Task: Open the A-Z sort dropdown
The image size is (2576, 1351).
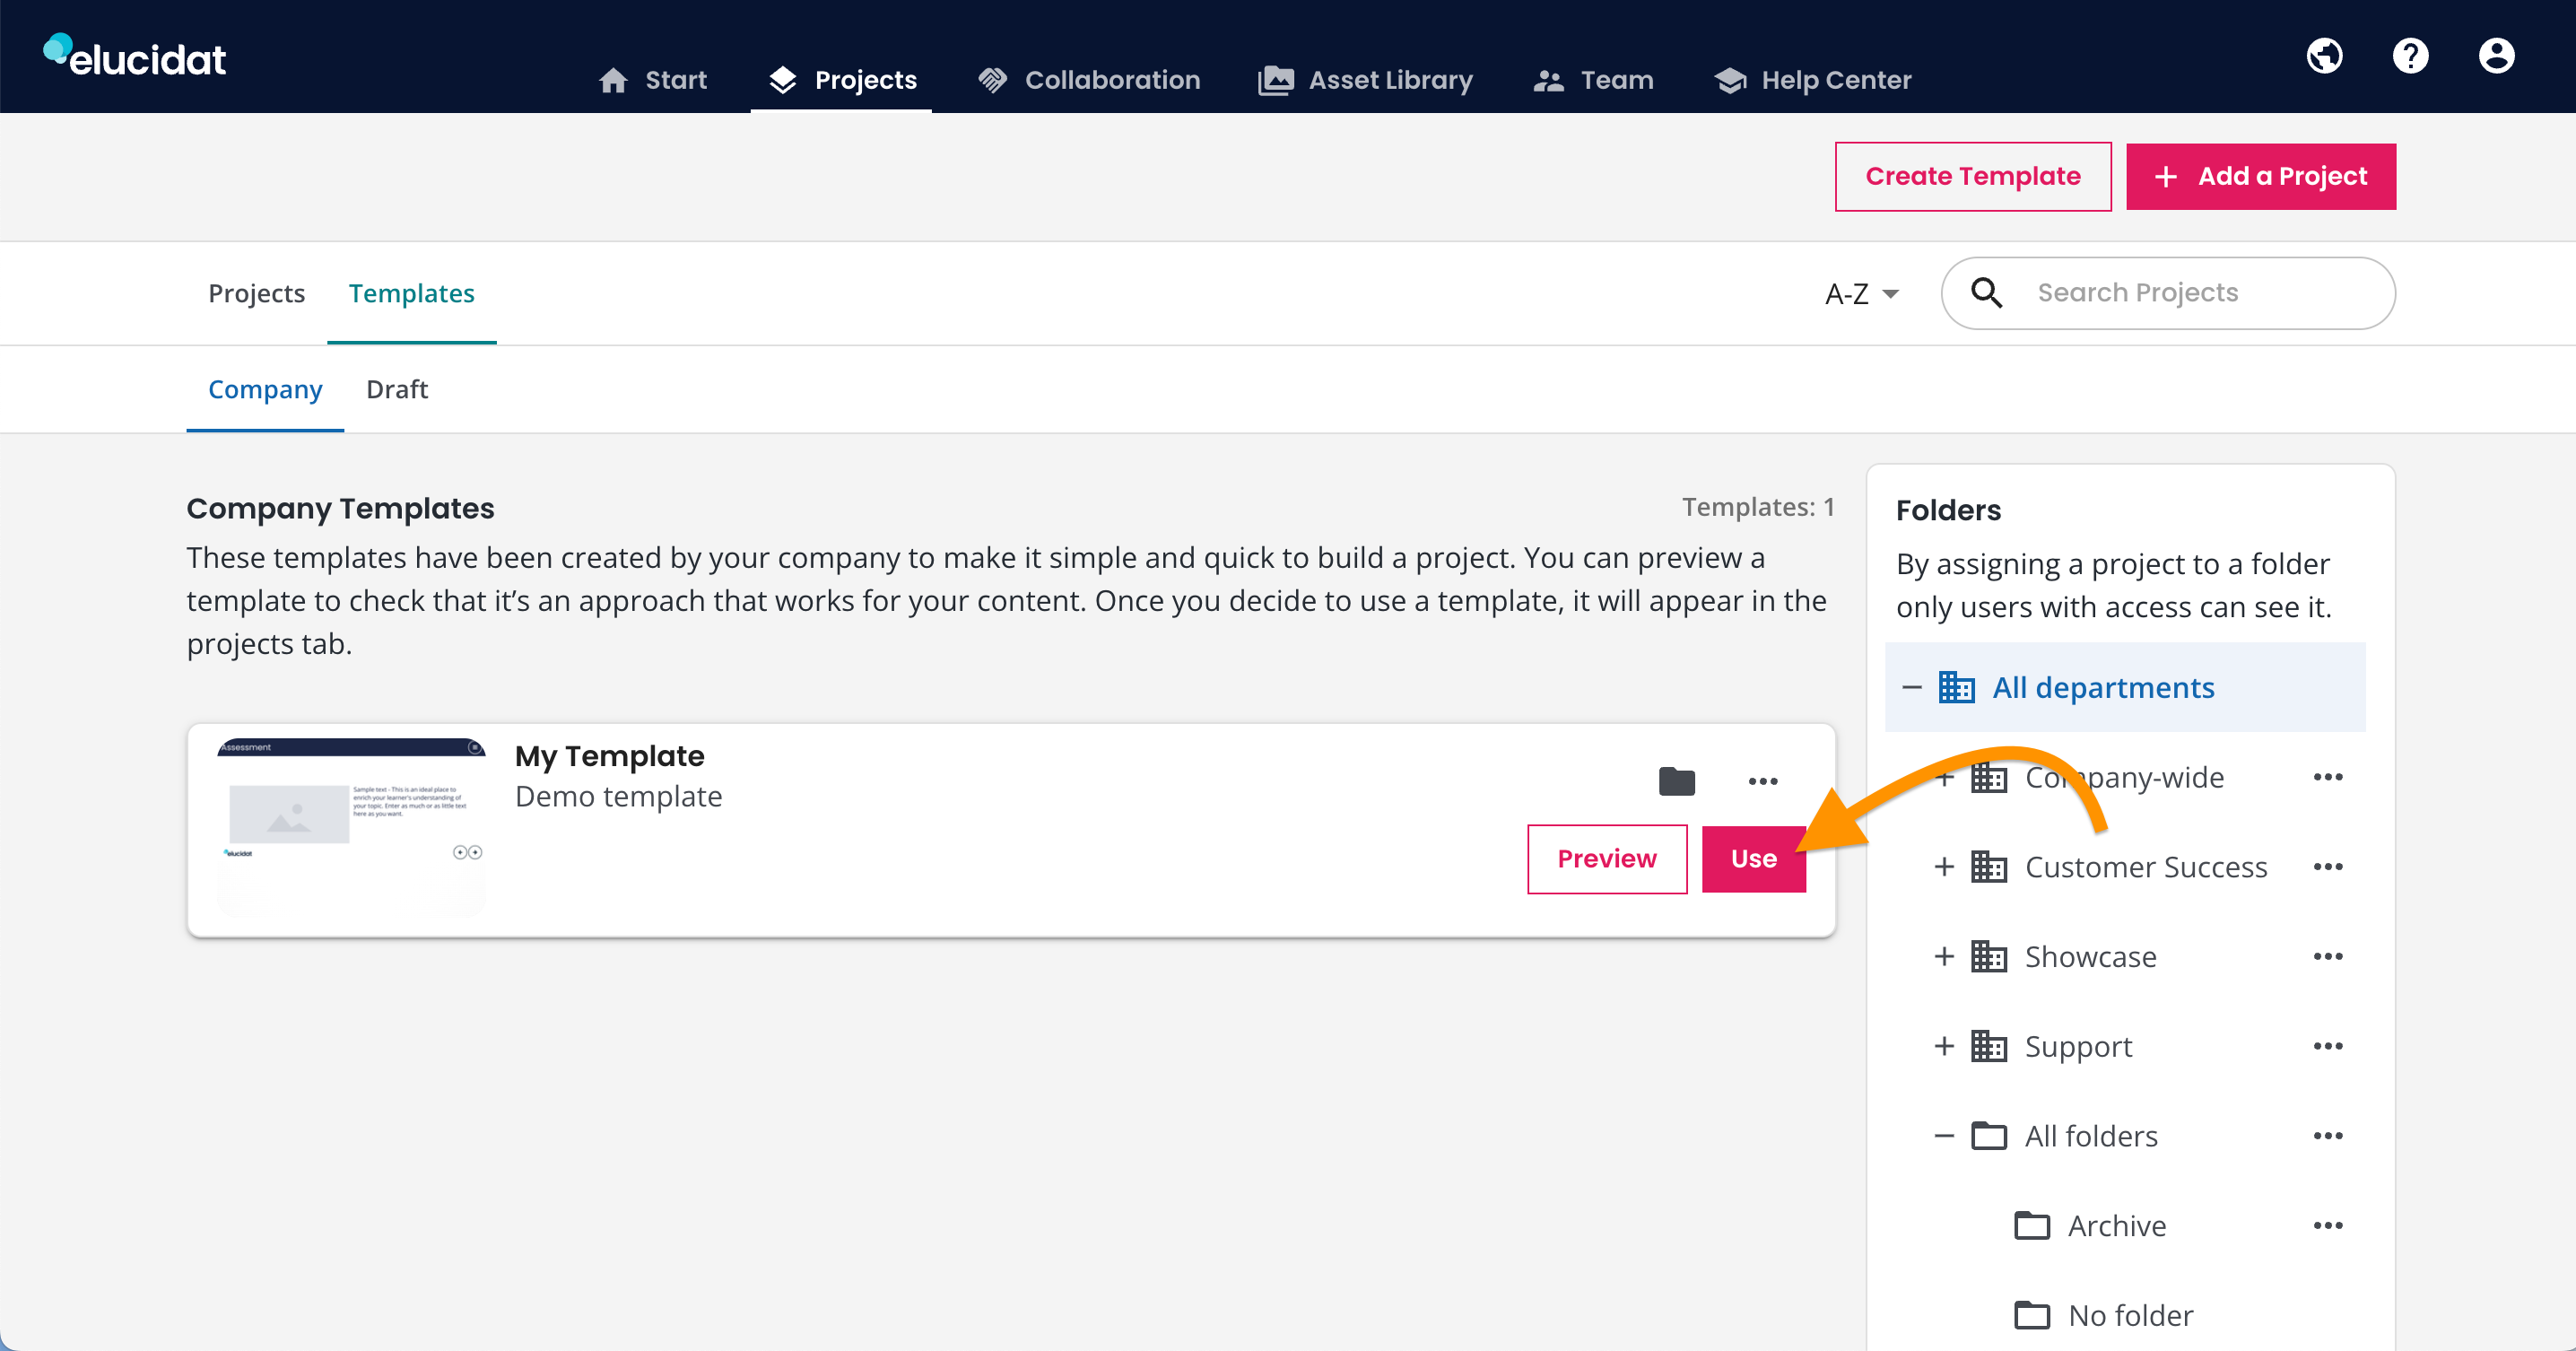Action: [1861, 293]
